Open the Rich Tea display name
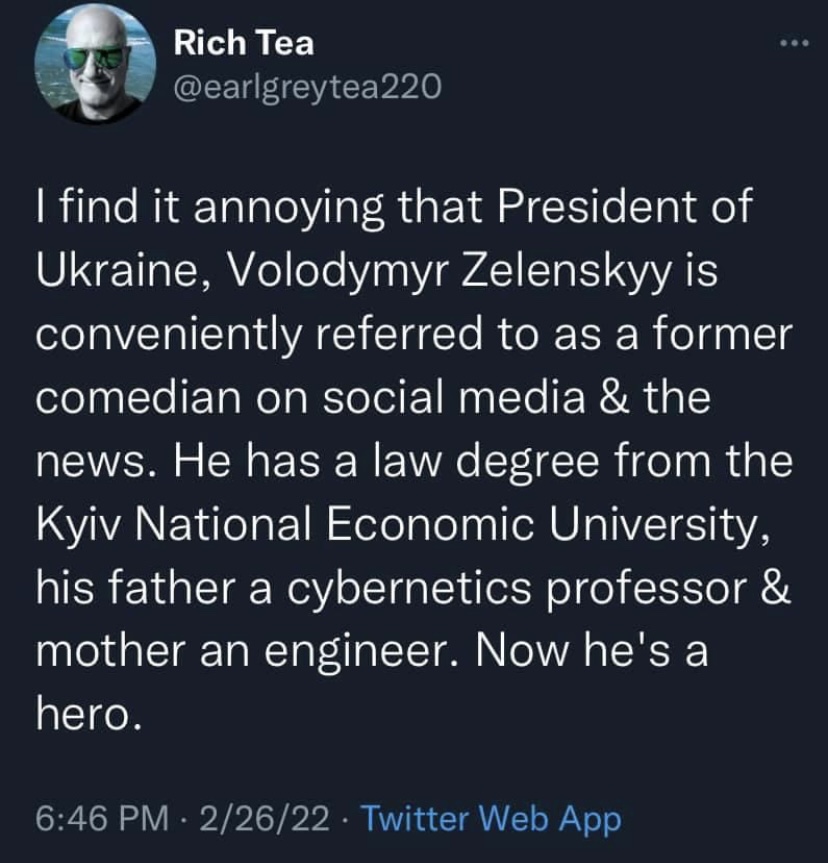Viewport: 828px width, 863px height. (x=243, y=43)
